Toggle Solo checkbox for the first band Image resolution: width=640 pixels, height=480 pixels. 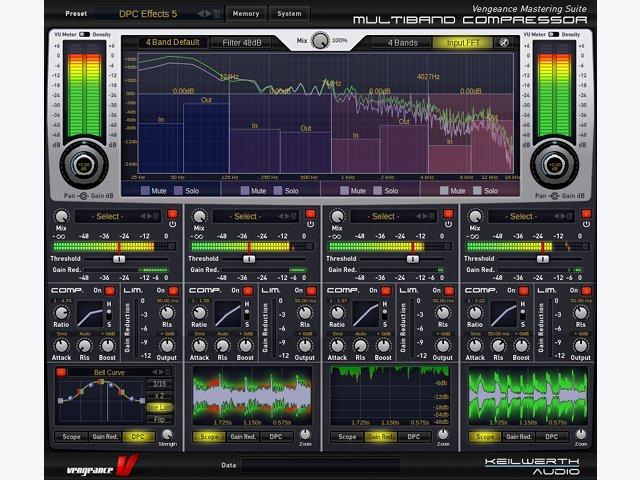pyautogui.click(x=178, y=191)
